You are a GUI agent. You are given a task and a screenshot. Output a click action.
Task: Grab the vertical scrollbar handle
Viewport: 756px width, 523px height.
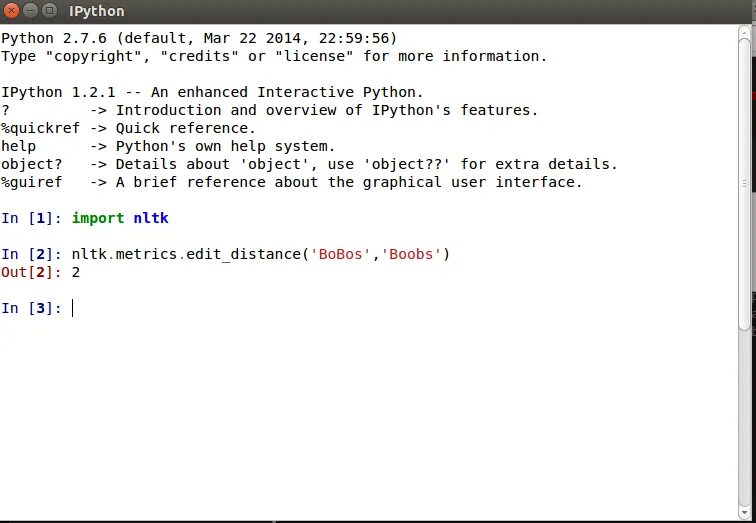click(744, 180)
